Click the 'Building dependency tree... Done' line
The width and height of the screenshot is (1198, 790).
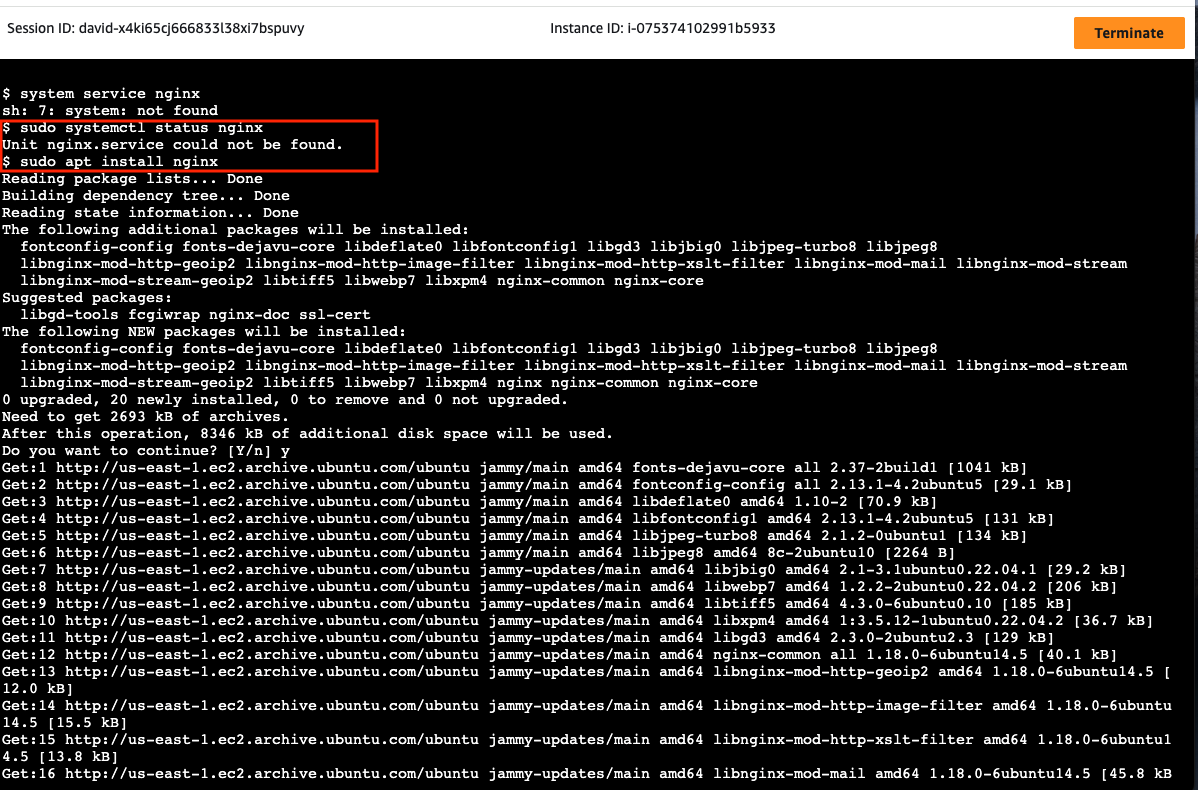click(x=146, y=196)
